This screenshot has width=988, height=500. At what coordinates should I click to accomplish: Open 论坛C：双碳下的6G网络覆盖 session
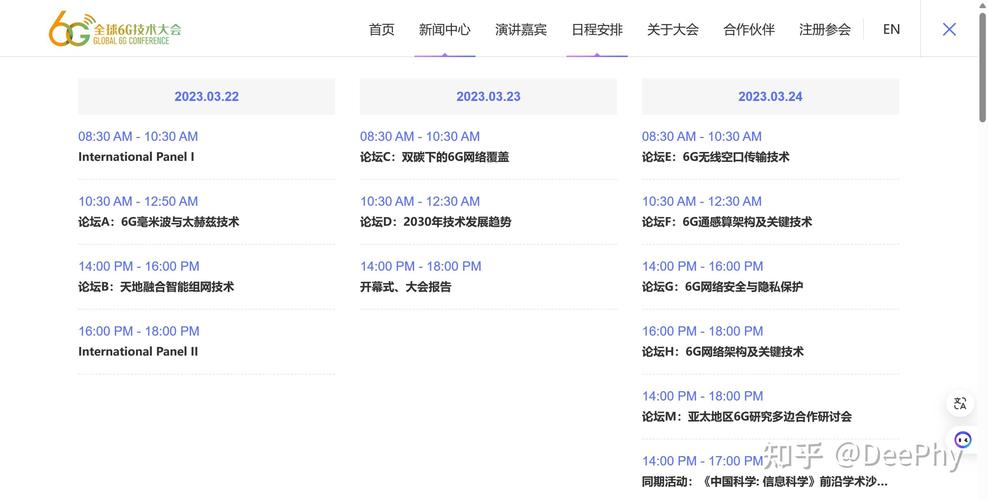[435, 157]
